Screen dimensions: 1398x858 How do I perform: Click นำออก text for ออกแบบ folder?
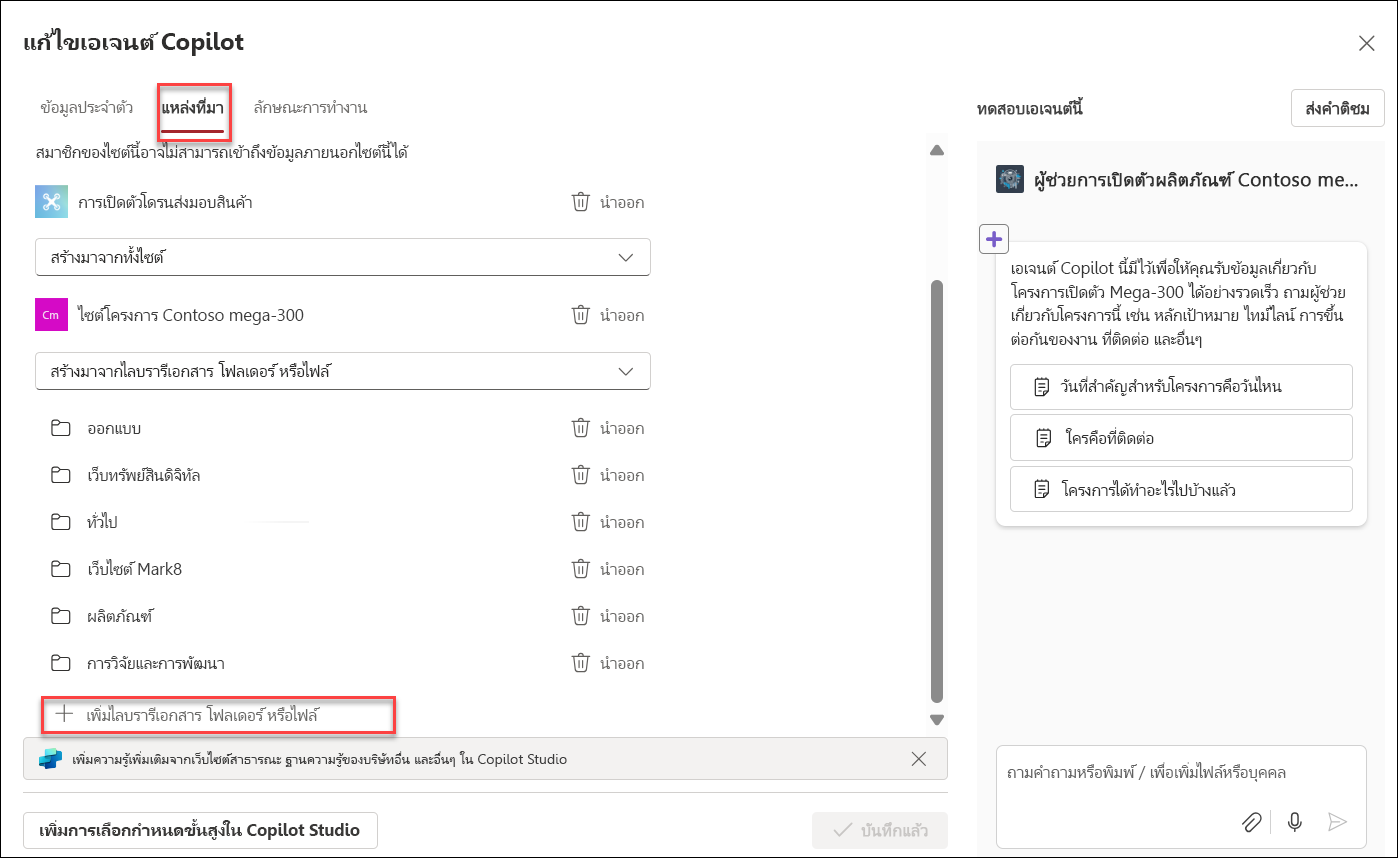(622, 428)
